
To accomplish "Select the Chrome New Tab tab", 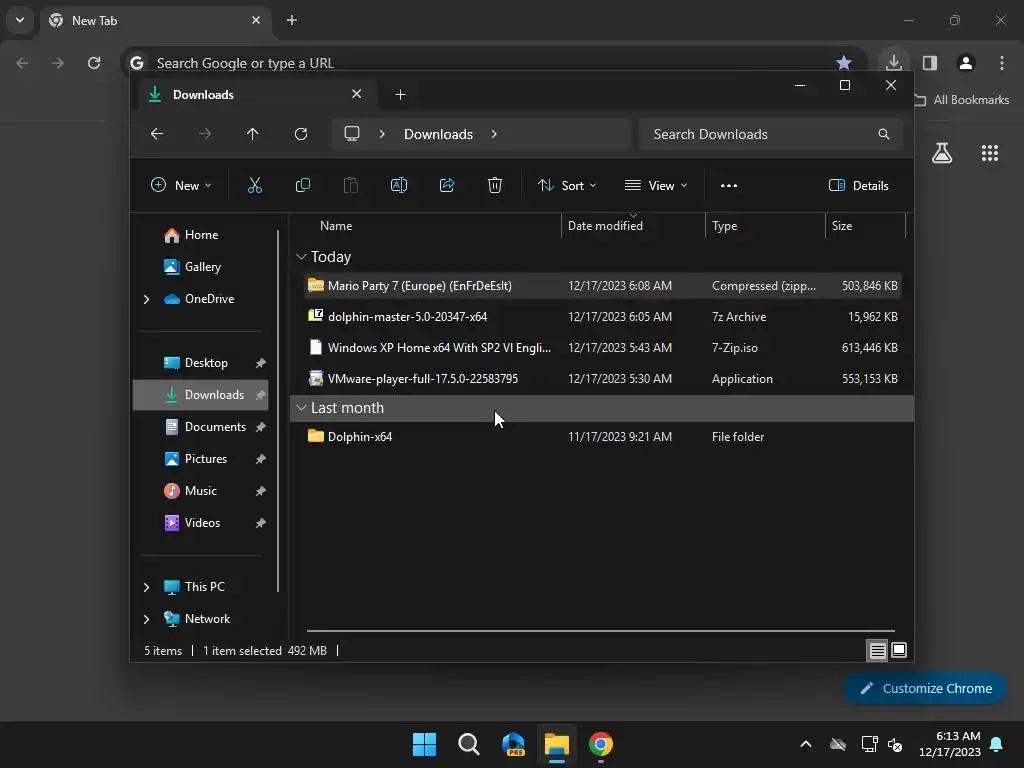I will pyautogui.click(x=155, y=20).
